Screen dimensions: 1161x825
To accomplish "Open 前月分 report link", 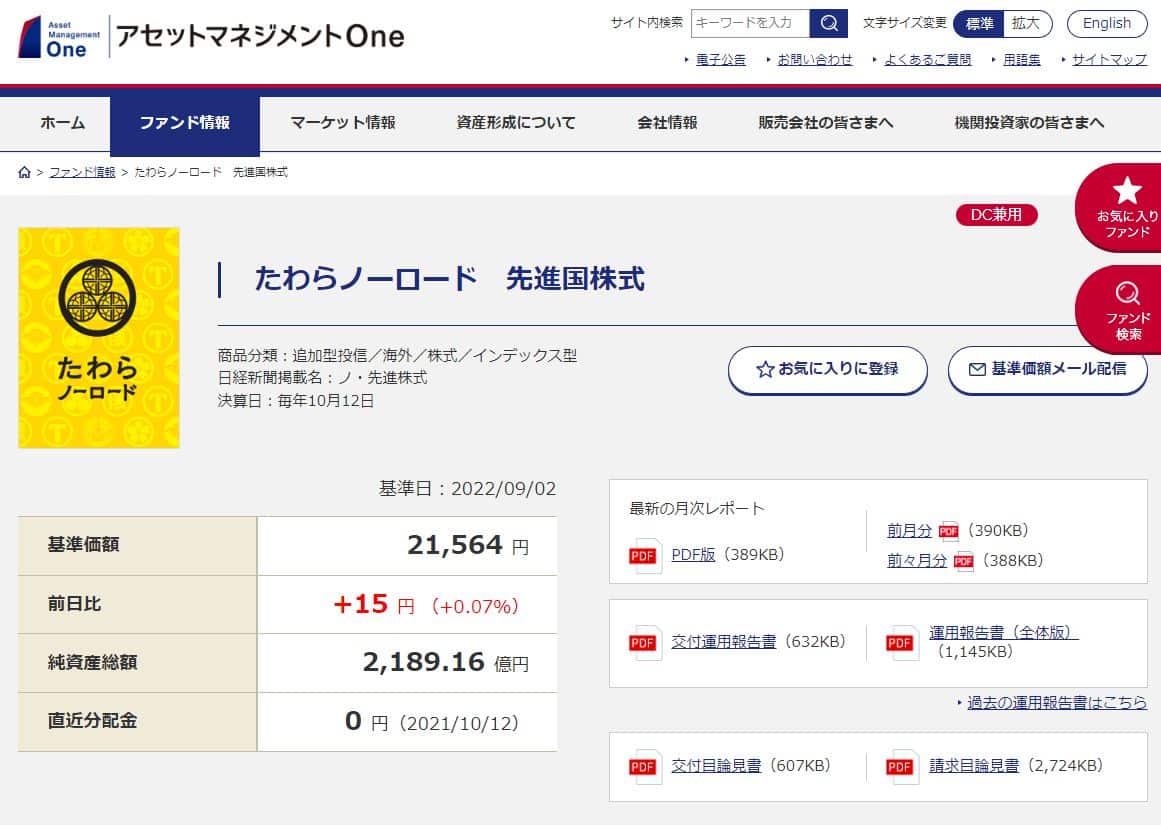I will 909,530.
